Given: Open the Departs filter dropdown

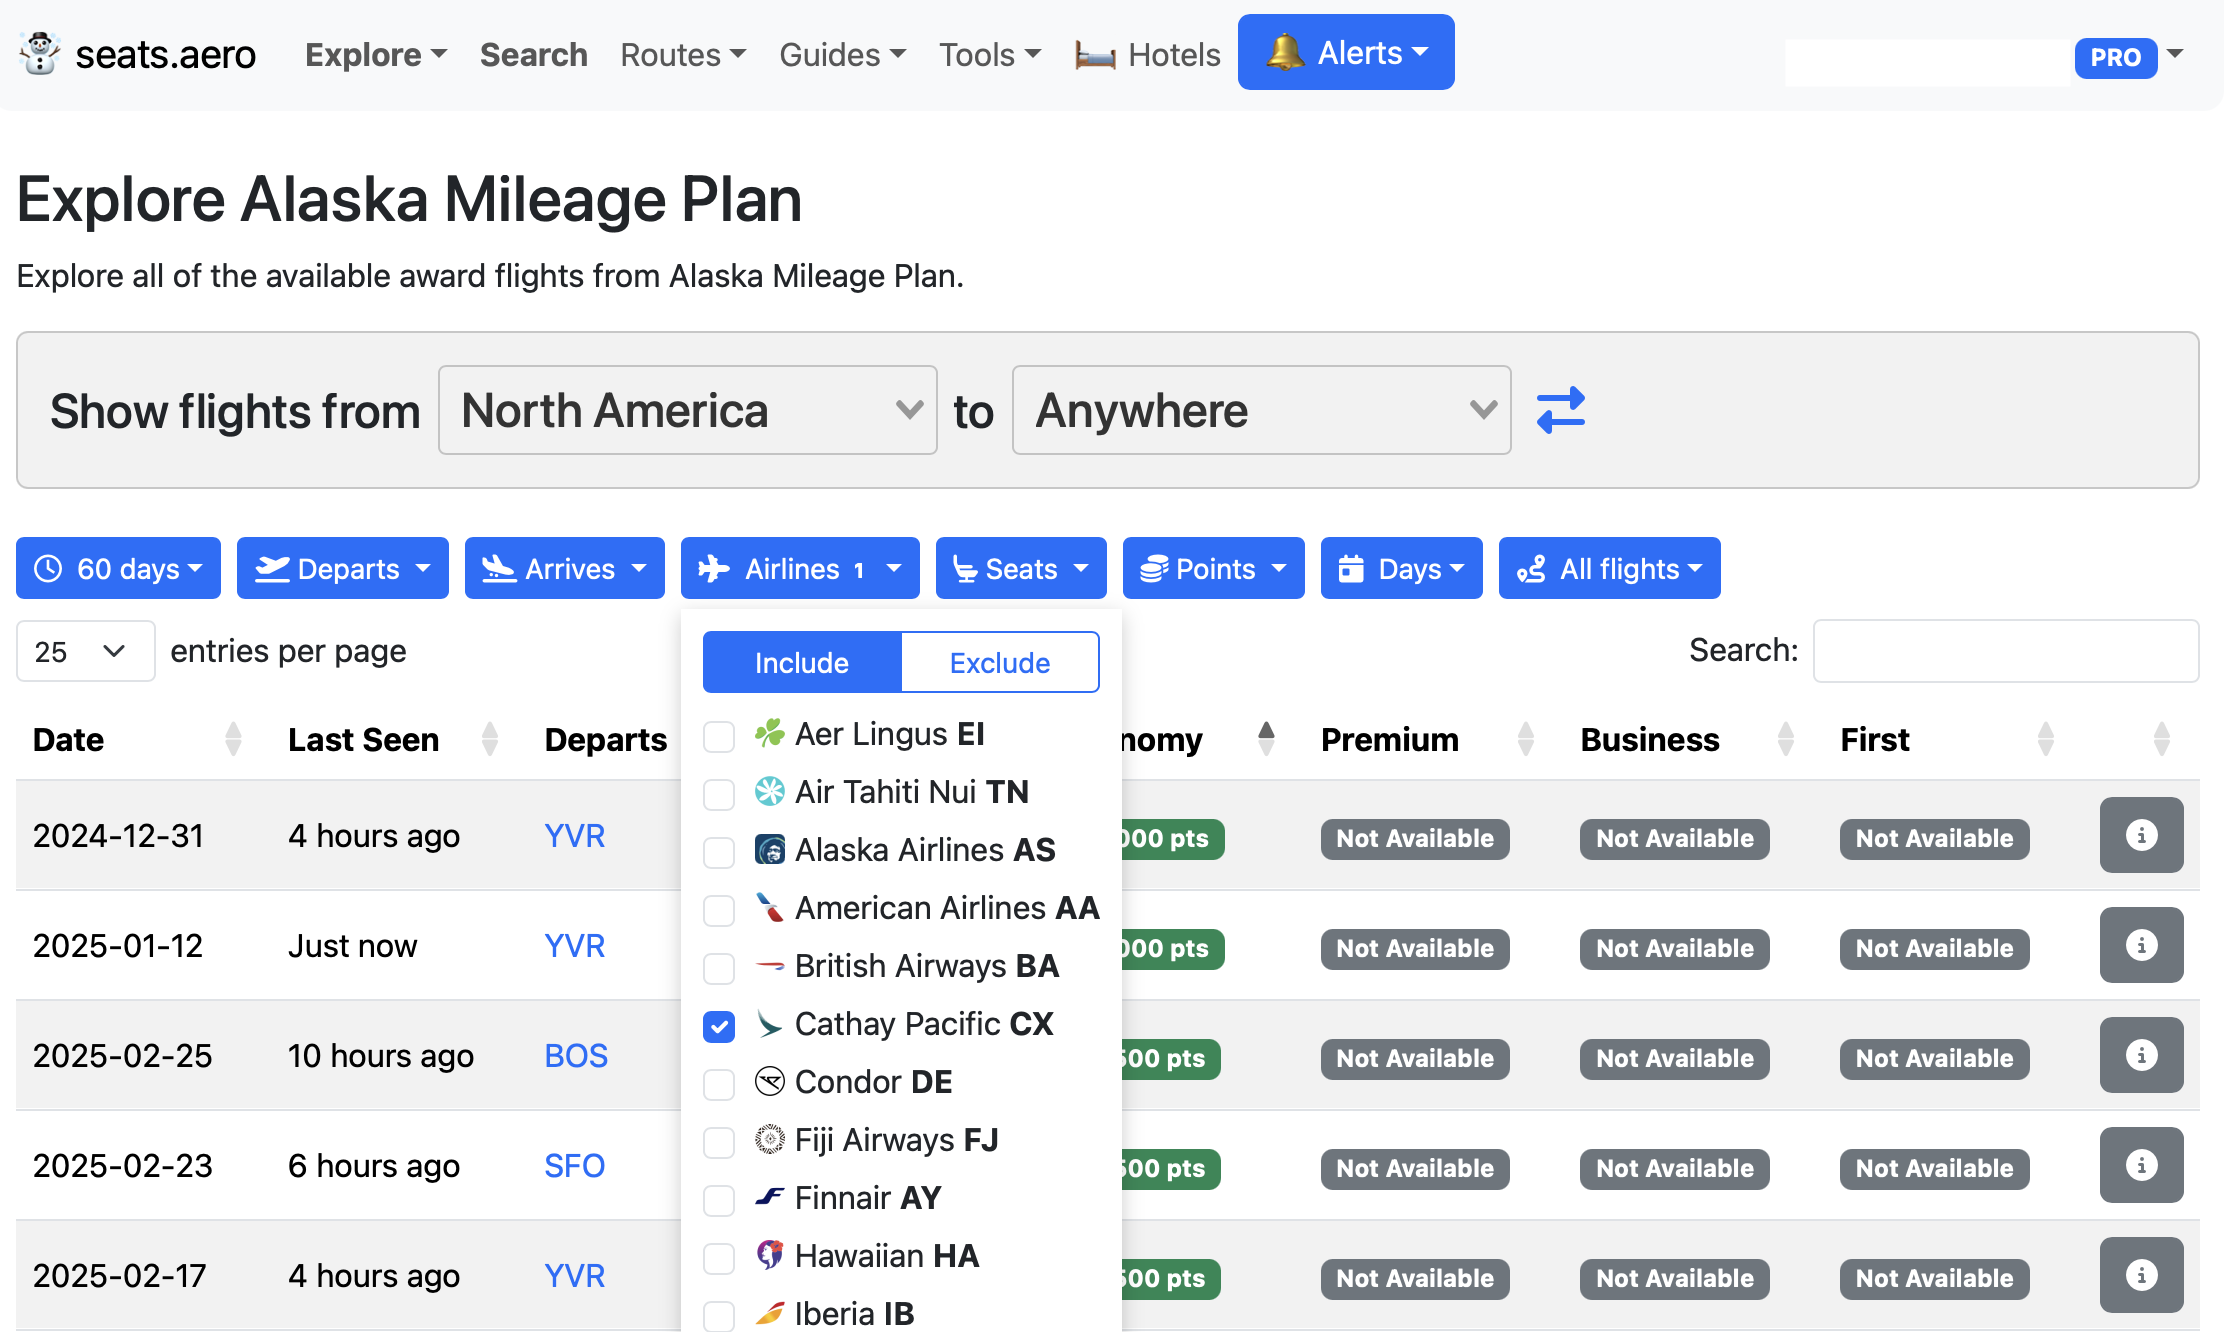Looking at the screenshot, I should 342,568.
